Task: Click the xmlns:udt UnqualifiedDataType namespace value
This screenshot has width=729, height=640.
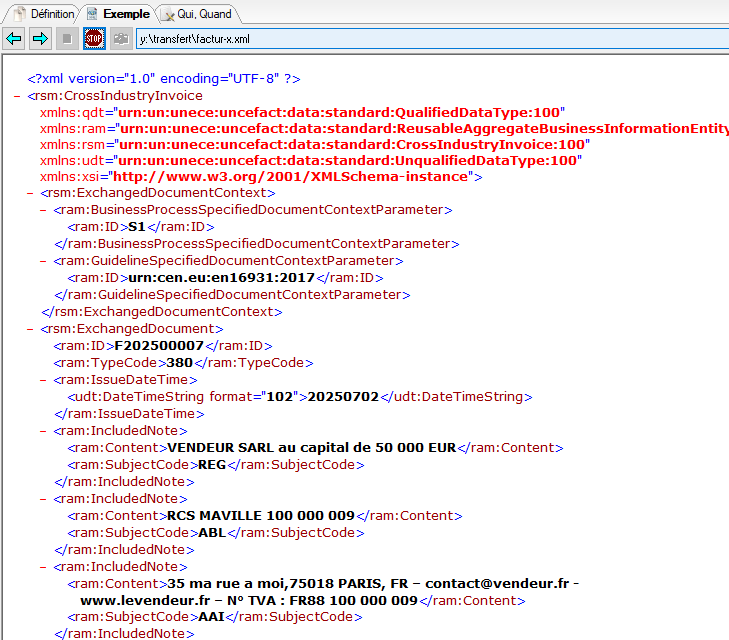Action: coord(347,161)
